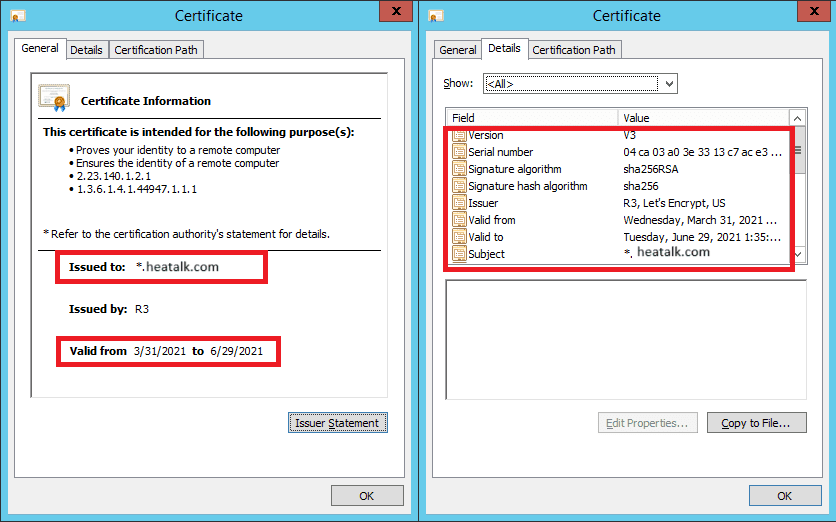Image resolution: width=836 pixels, height=522 pixels.
Task: Click the 3/31/2021 valid from date
Action: pos(160,351)
